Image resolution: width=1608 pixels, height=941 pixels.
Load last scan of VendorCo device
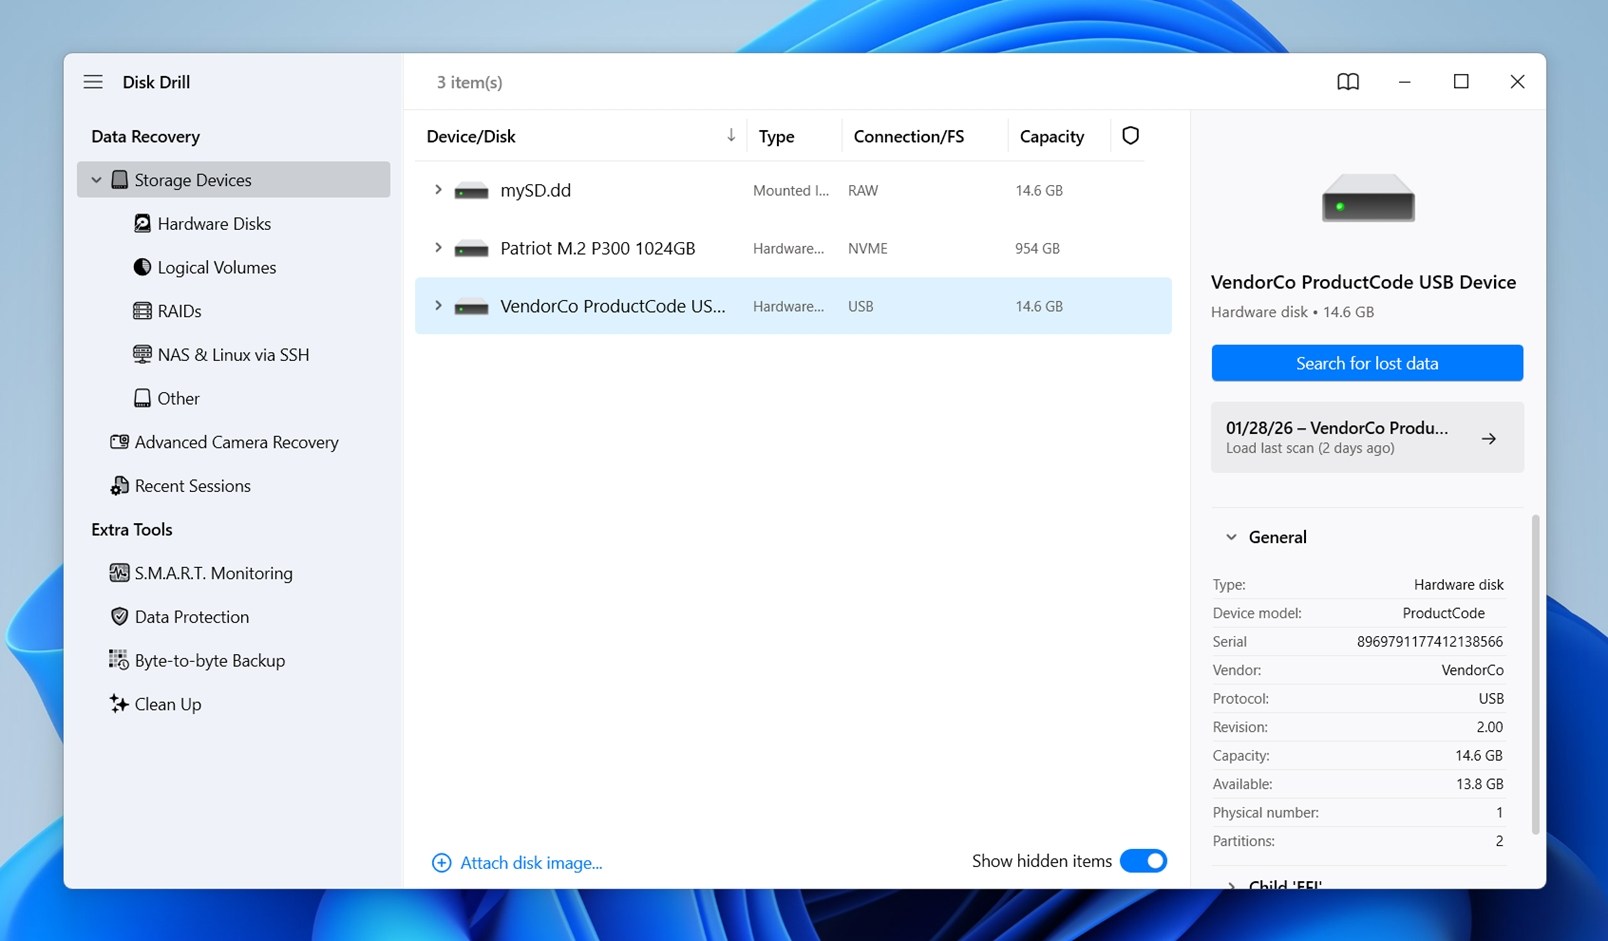[x=1366, y=437]
